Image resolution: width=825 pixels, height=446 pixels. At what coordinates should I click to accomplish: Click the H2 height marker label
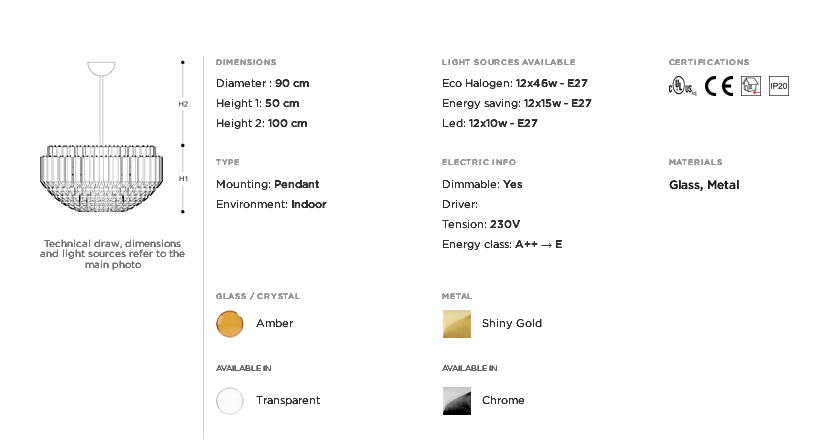[183, 104]
